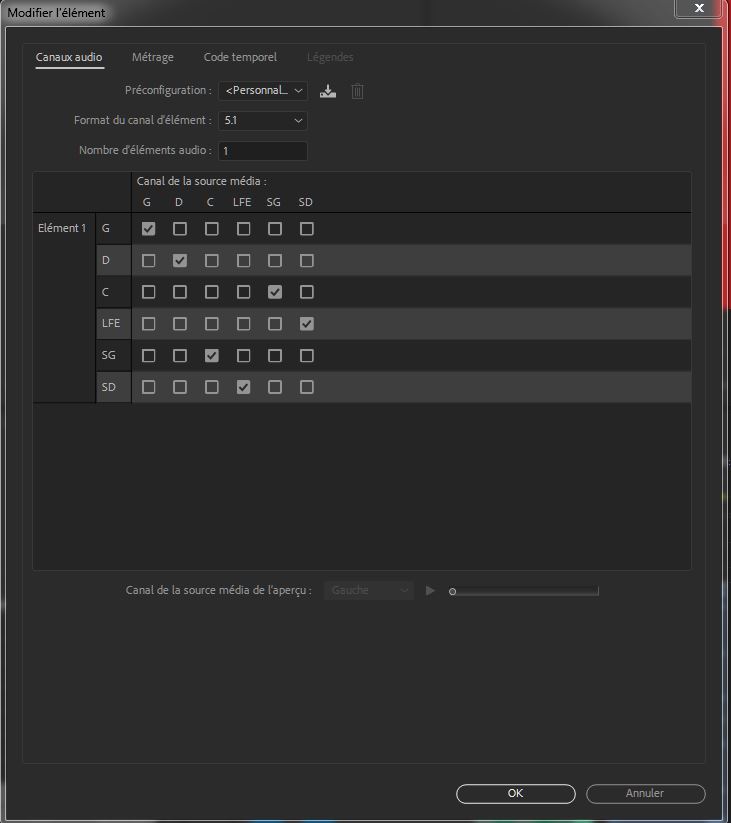Uncheck C row, SG source checkbox
731x823 pixels.
(275, 293)
